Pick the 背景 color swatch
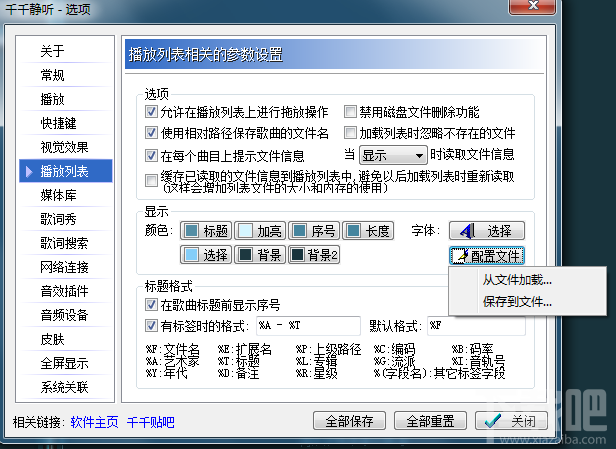 pos(260,255)
